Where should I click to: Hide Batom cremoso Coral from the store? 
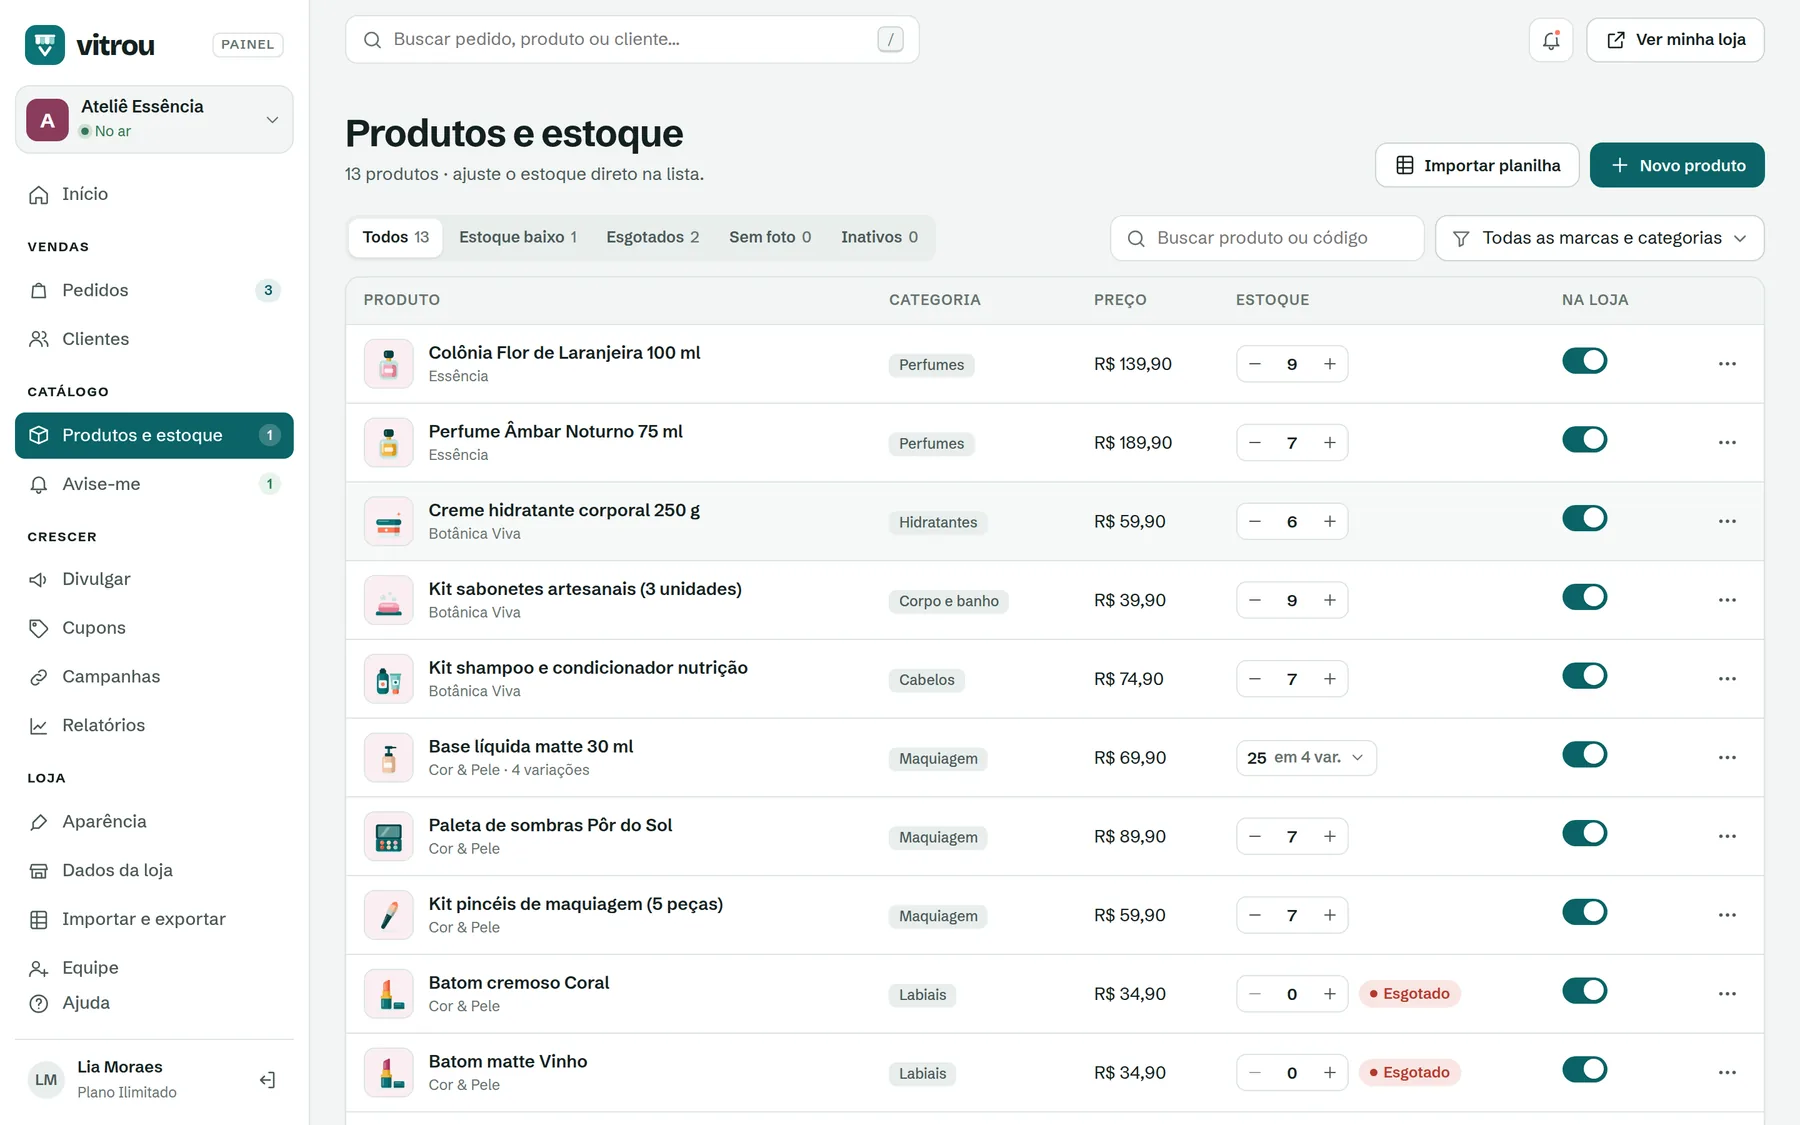1584,991
